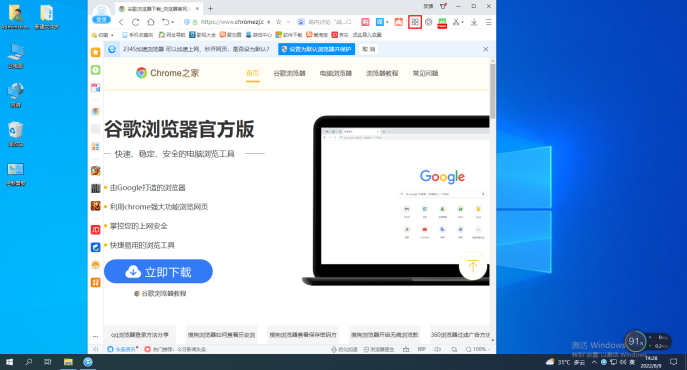Click the search box magnifier icon

(349, 22)
